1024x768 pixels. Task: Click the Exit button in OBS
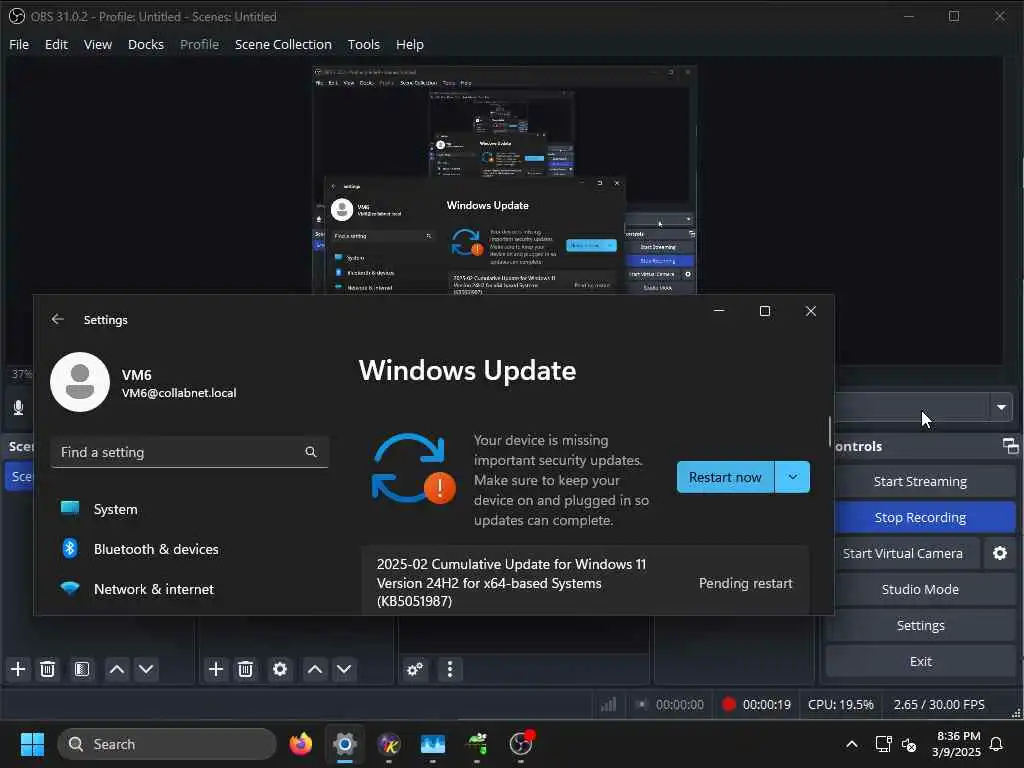920,661
